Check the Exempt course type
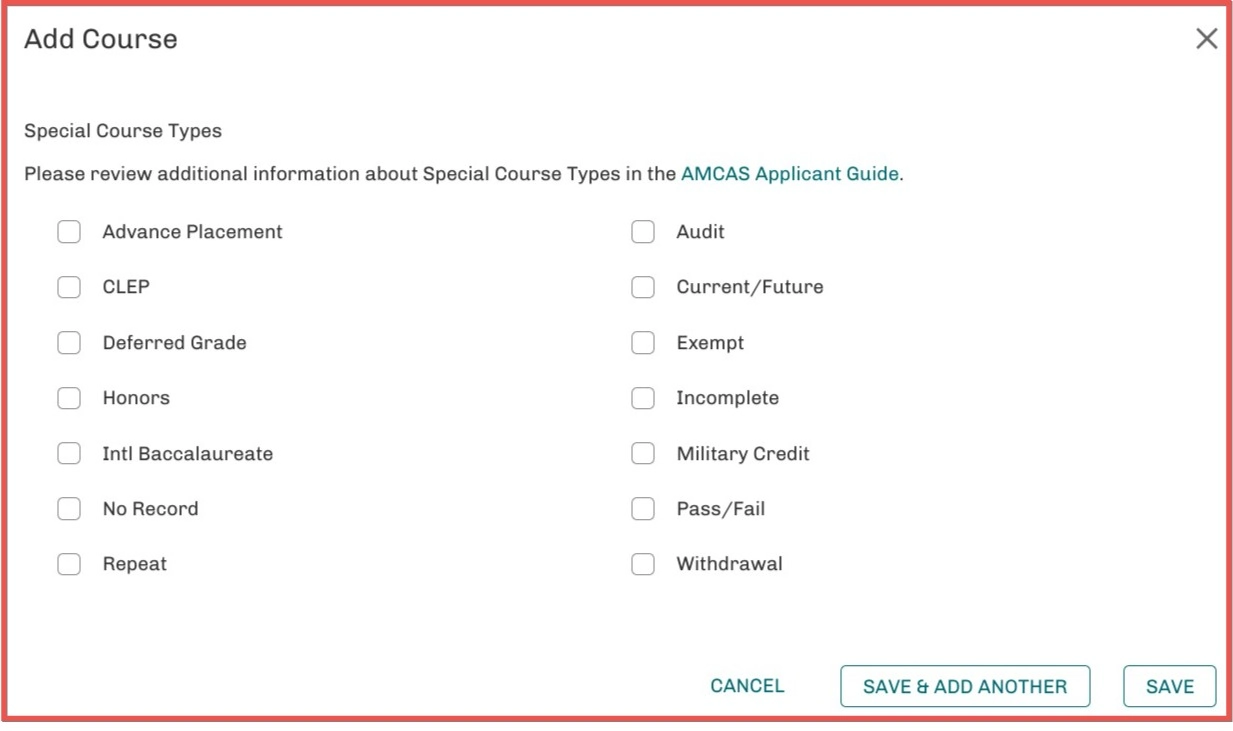This screenshot has width=1233, height=731. point(642,342)
